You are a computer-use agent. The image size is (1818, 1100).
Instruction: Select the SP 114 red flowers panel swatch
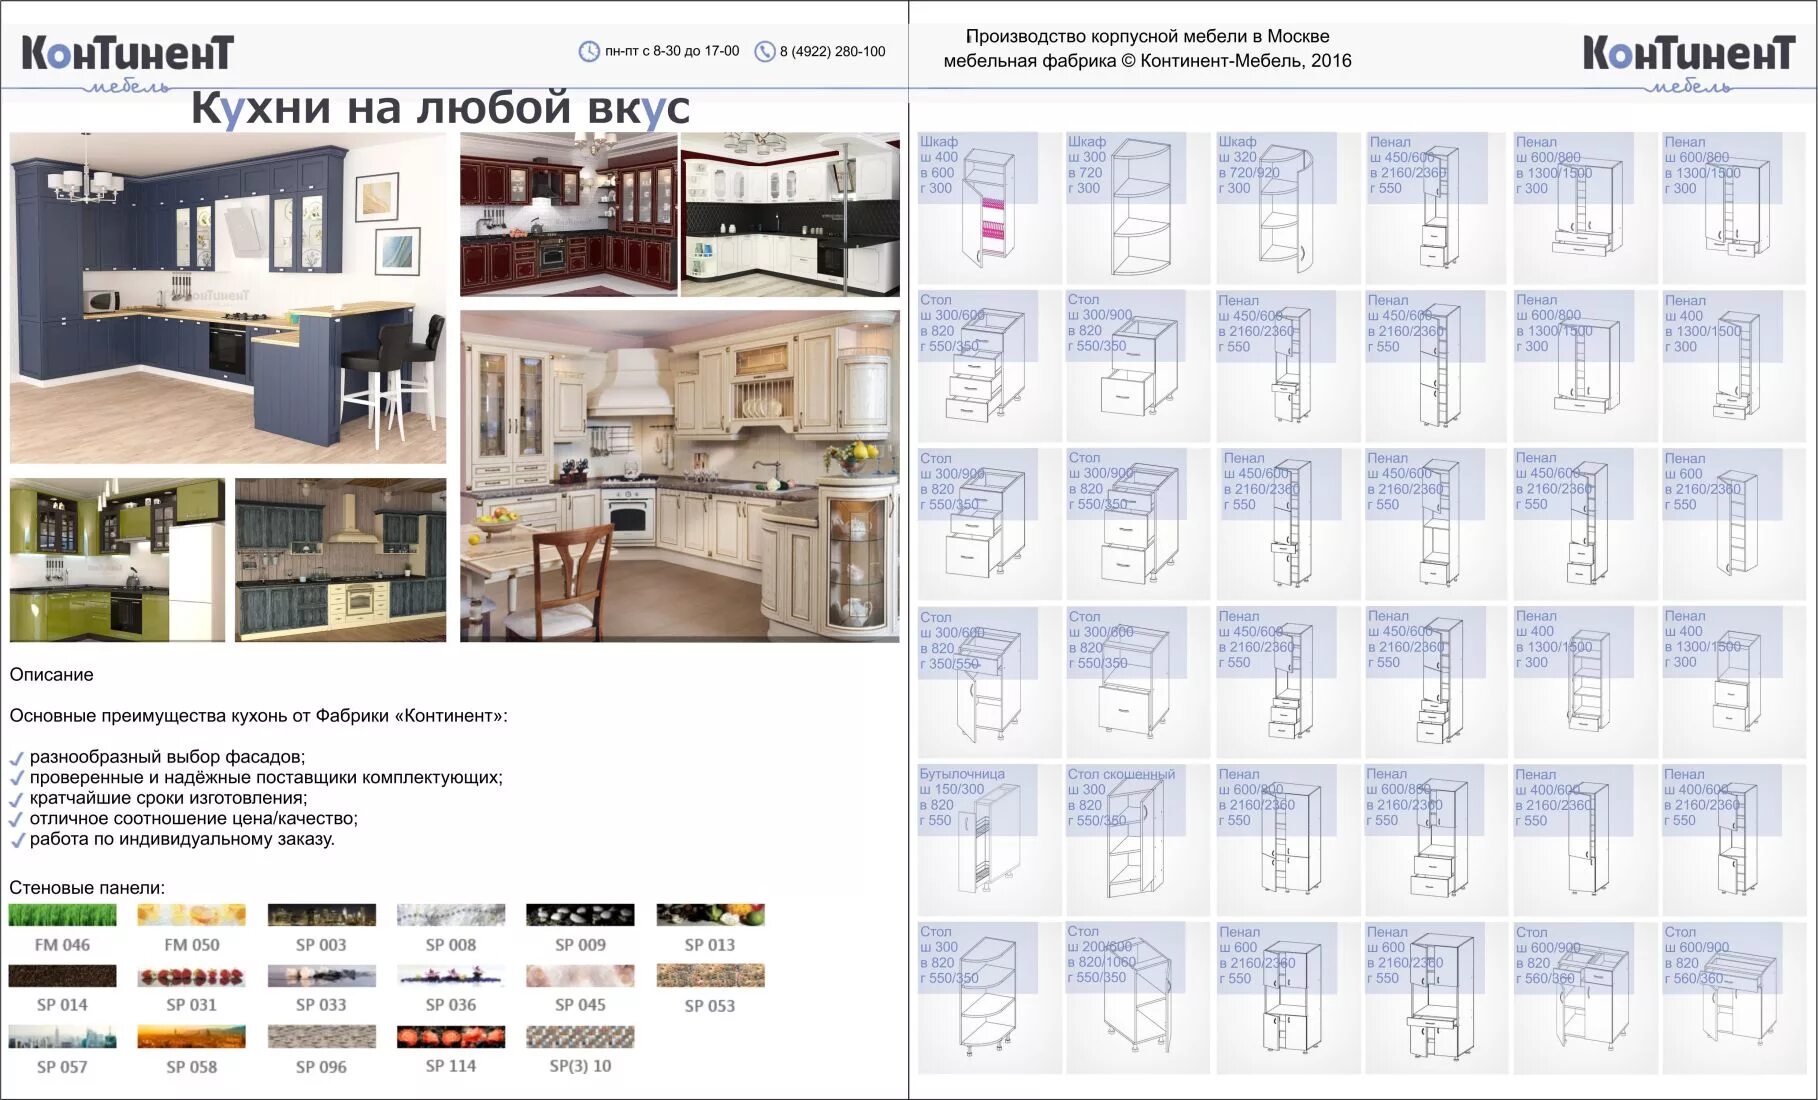coord(451,1037)
